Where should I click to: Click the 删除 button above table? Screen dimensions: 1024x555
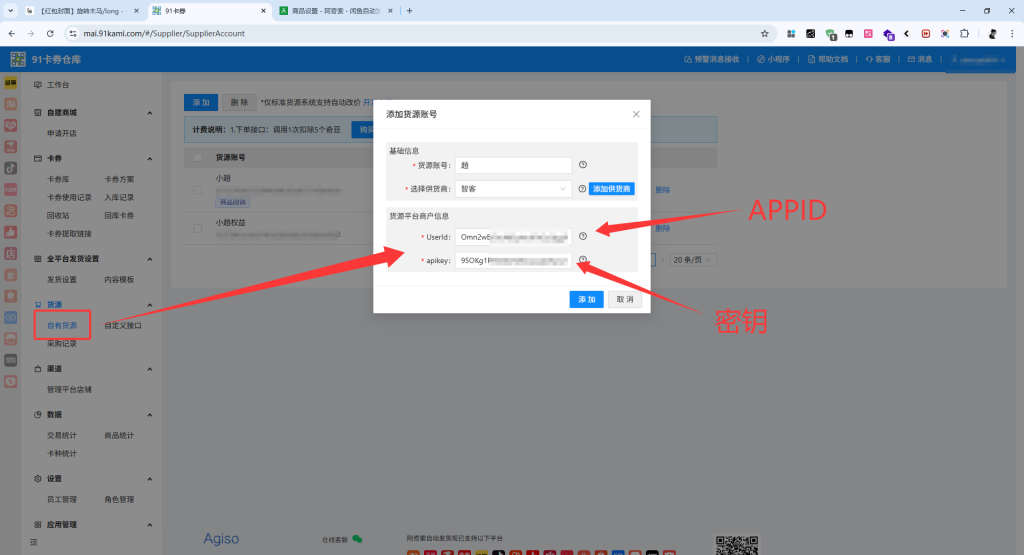point(239,103)
